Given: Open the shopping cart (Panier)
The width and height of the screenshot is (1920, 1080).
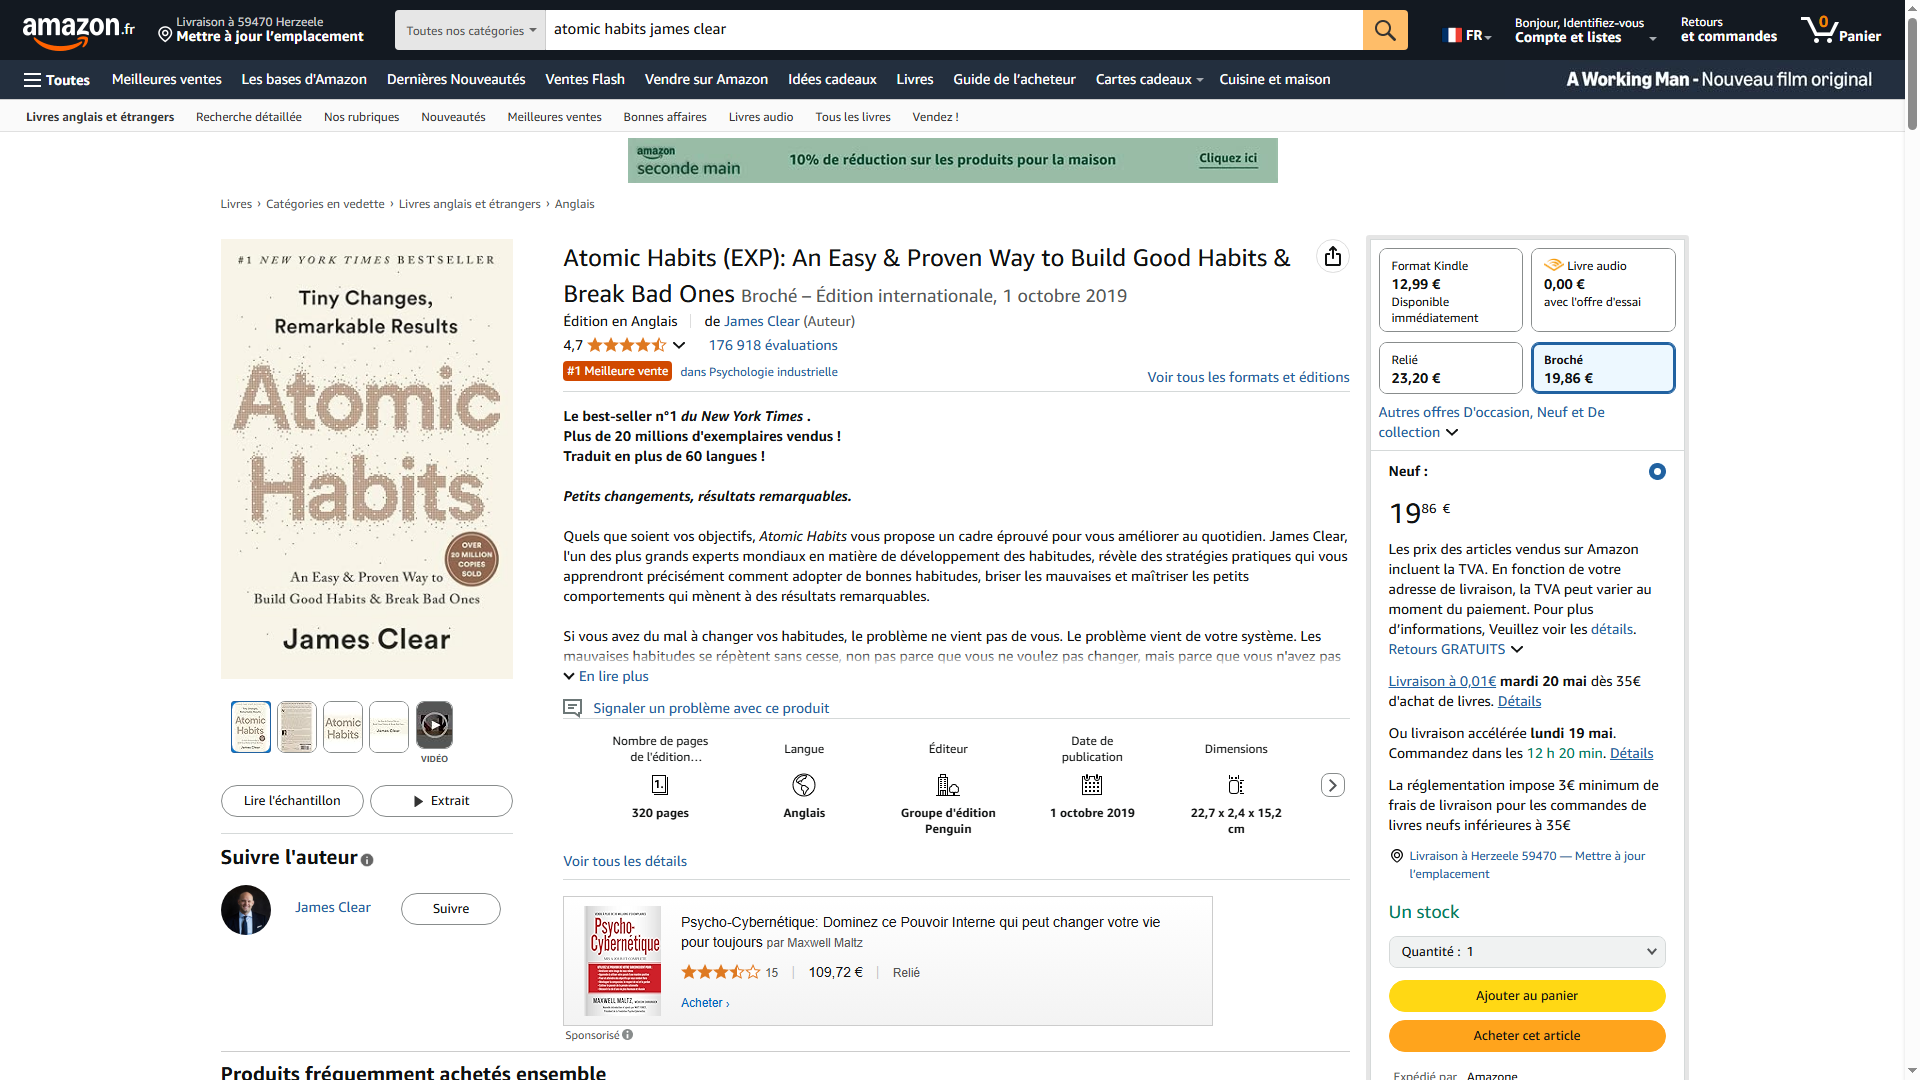Looking at the screenshot, I should (x=1840, y=30).
